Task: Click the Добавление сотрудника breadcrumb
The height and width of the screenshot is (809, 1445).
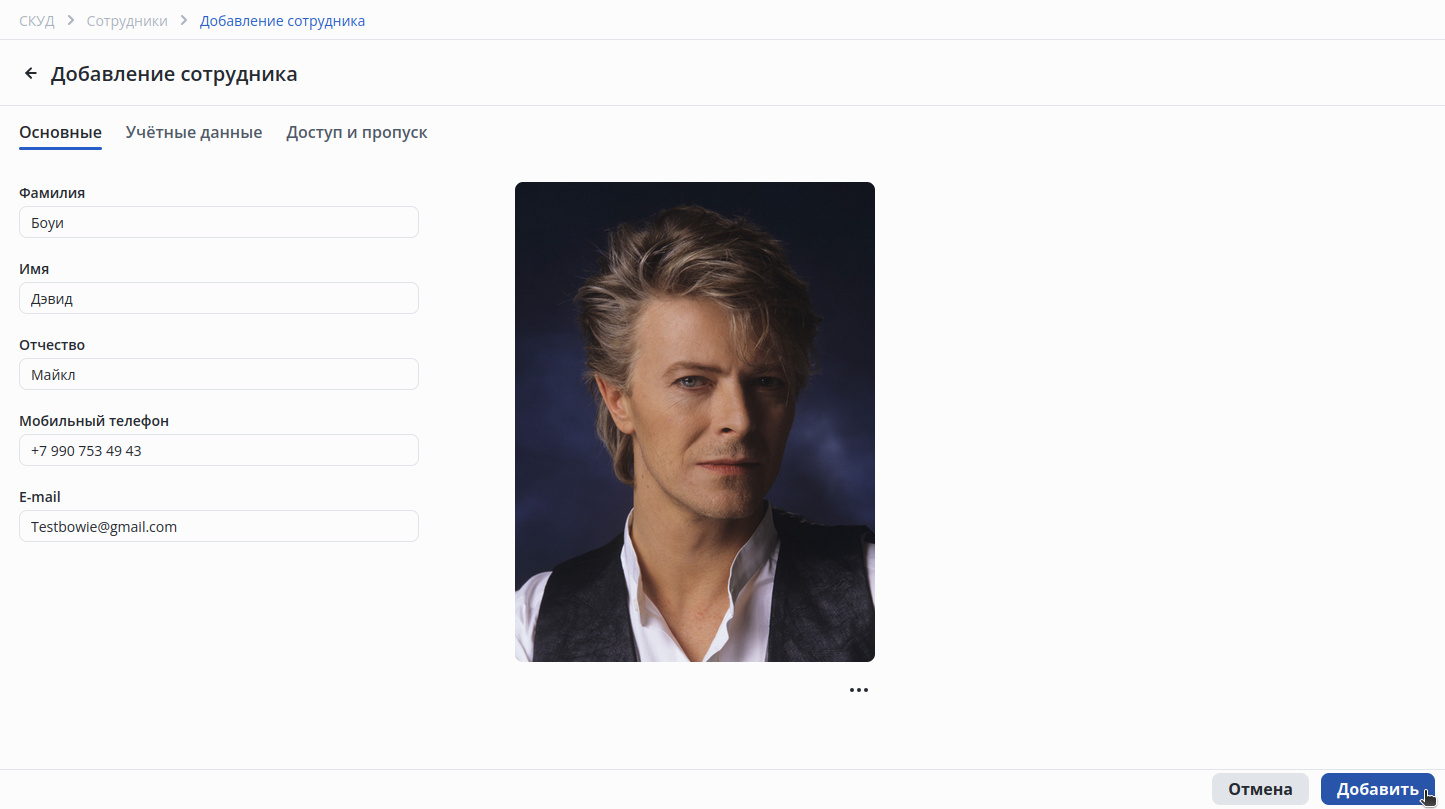Action: click(282, 20)
